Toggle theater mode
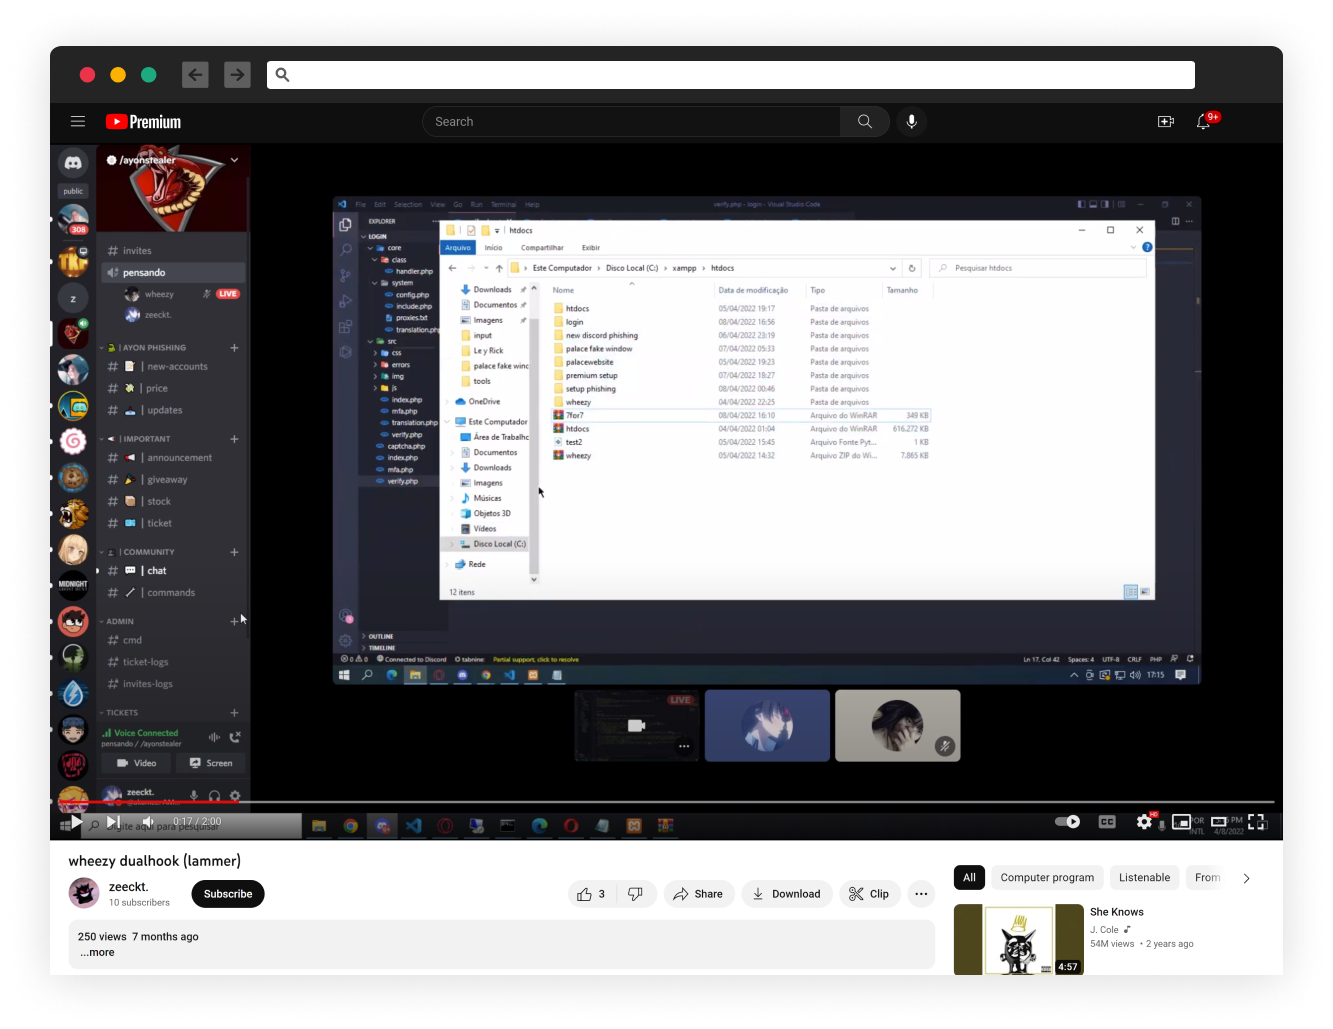1333x1029 pixels. (1219, 822)
